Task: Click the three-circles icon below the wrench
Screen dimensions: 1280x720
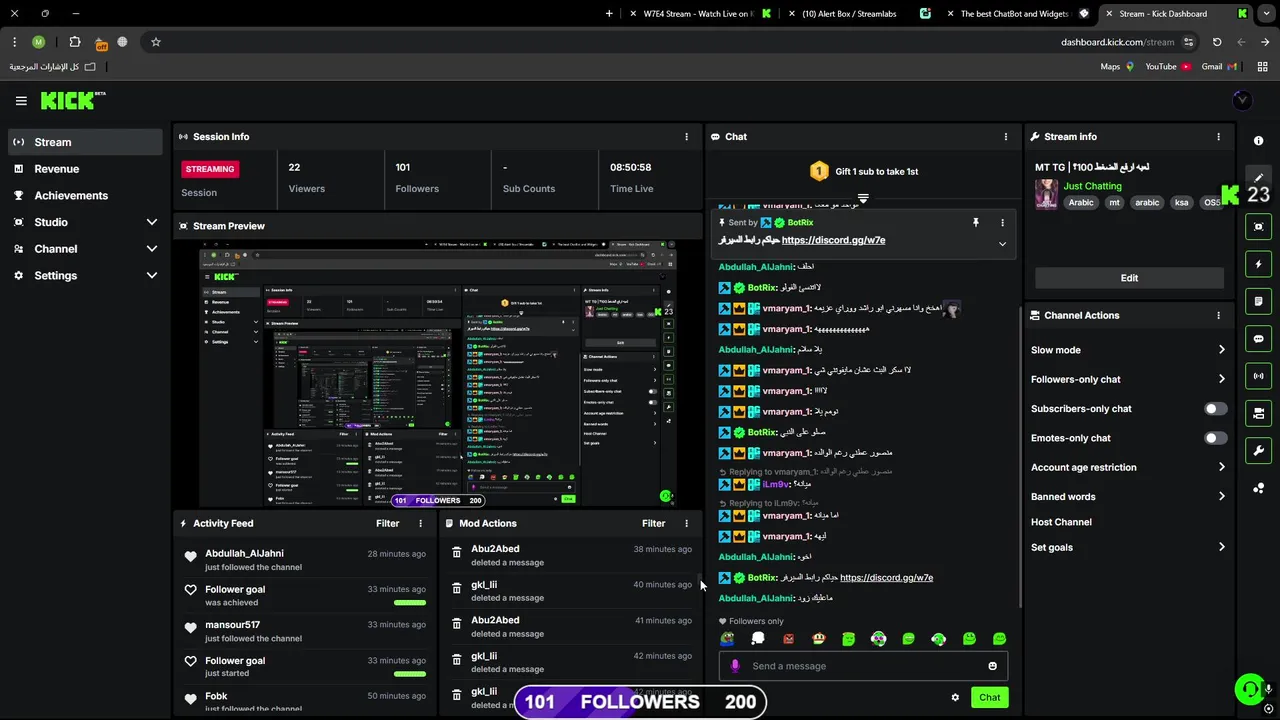Action: [x=1258, y=488]
